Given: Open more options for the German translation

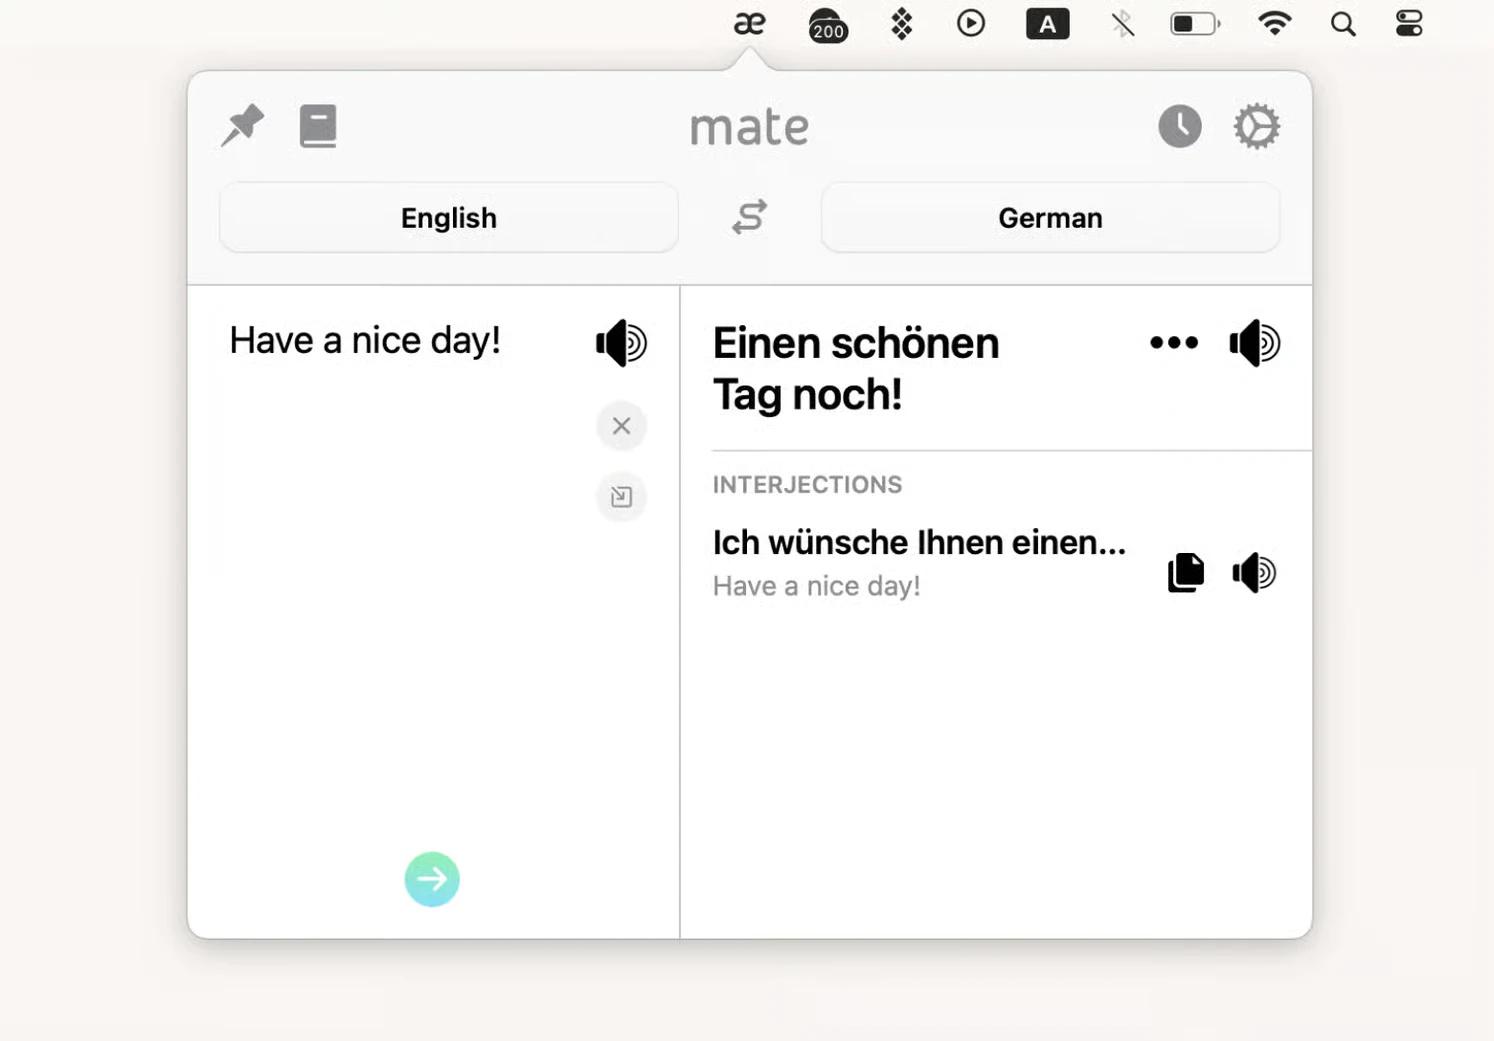Looking at the screenshot, I should point(1173,343).
